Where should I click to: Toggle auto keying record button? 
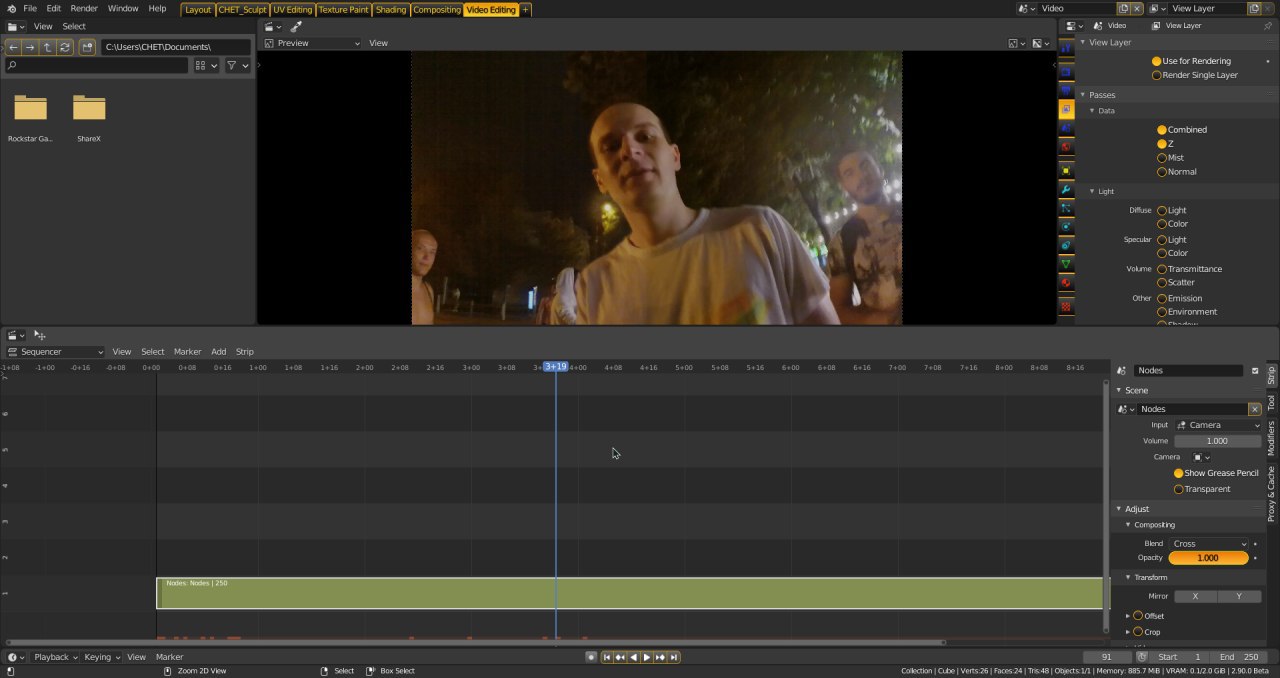click(x=591, y=657)
